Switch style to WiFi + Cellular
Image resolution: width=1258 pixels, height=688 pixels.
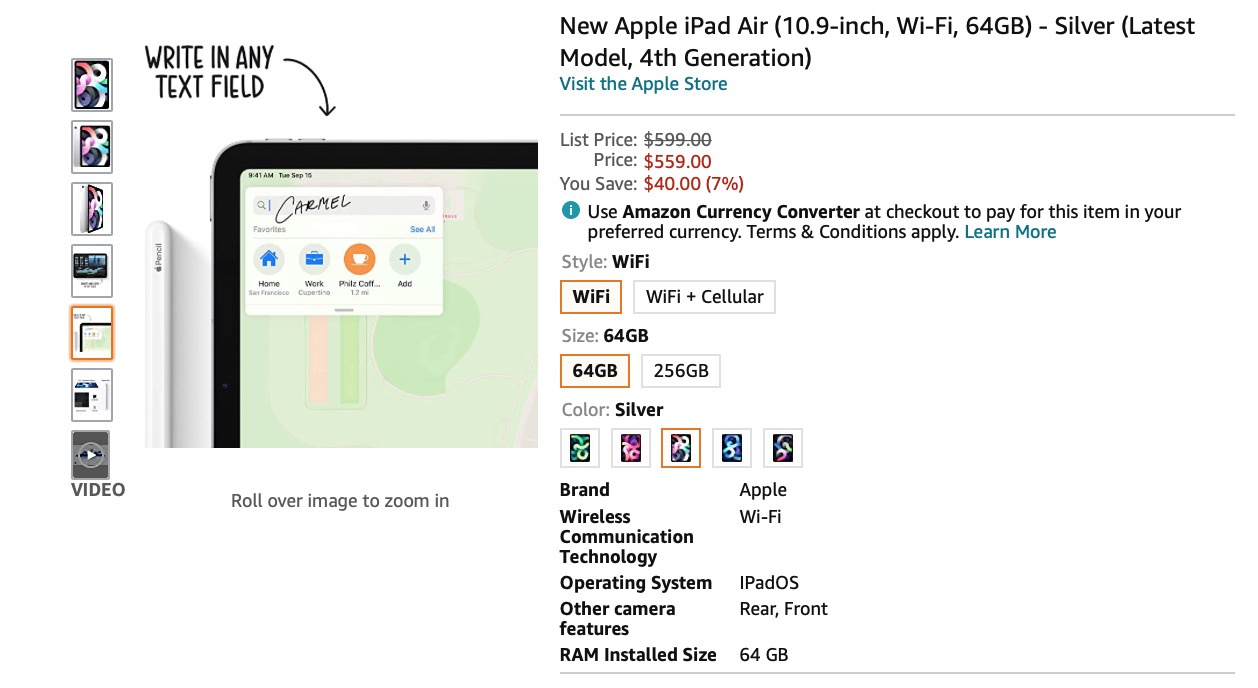coord(704,296)
